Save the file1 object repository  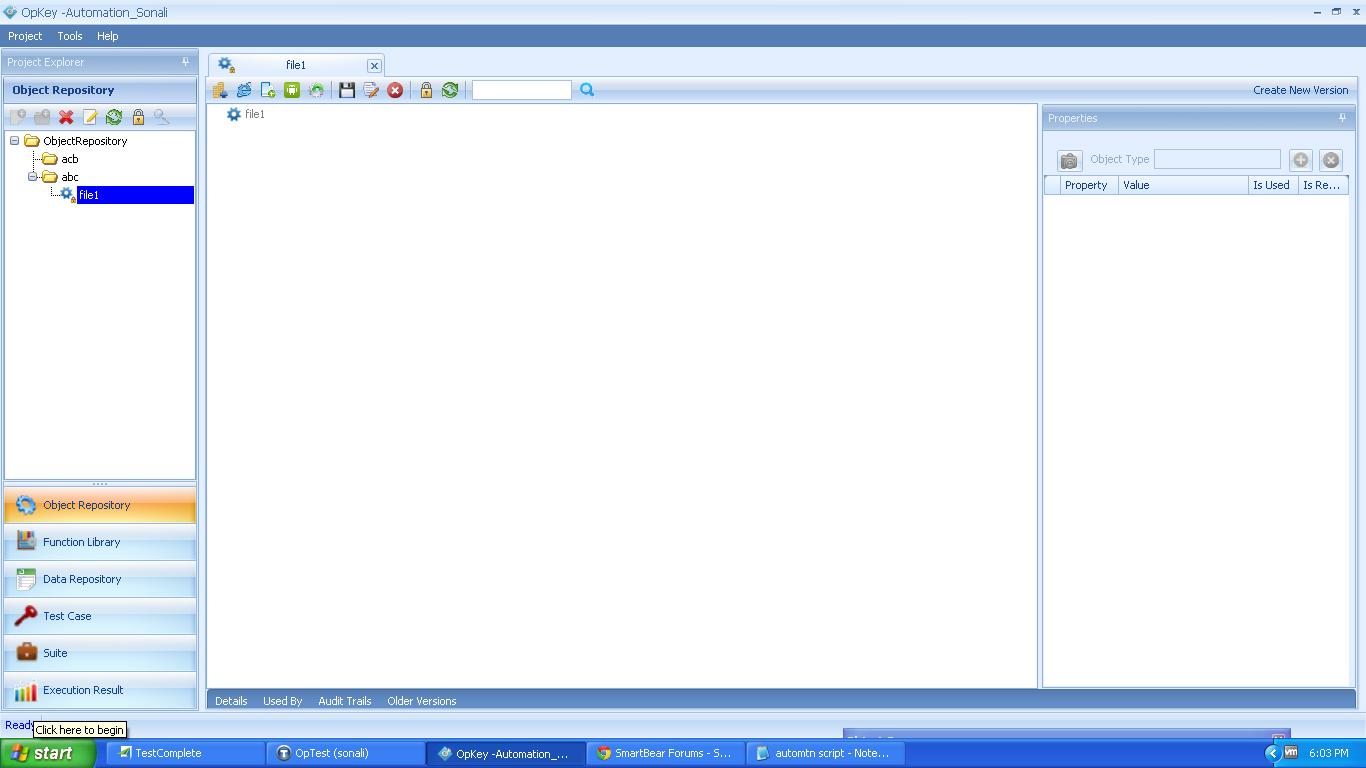pyautogui.click(x=345, y=90)
